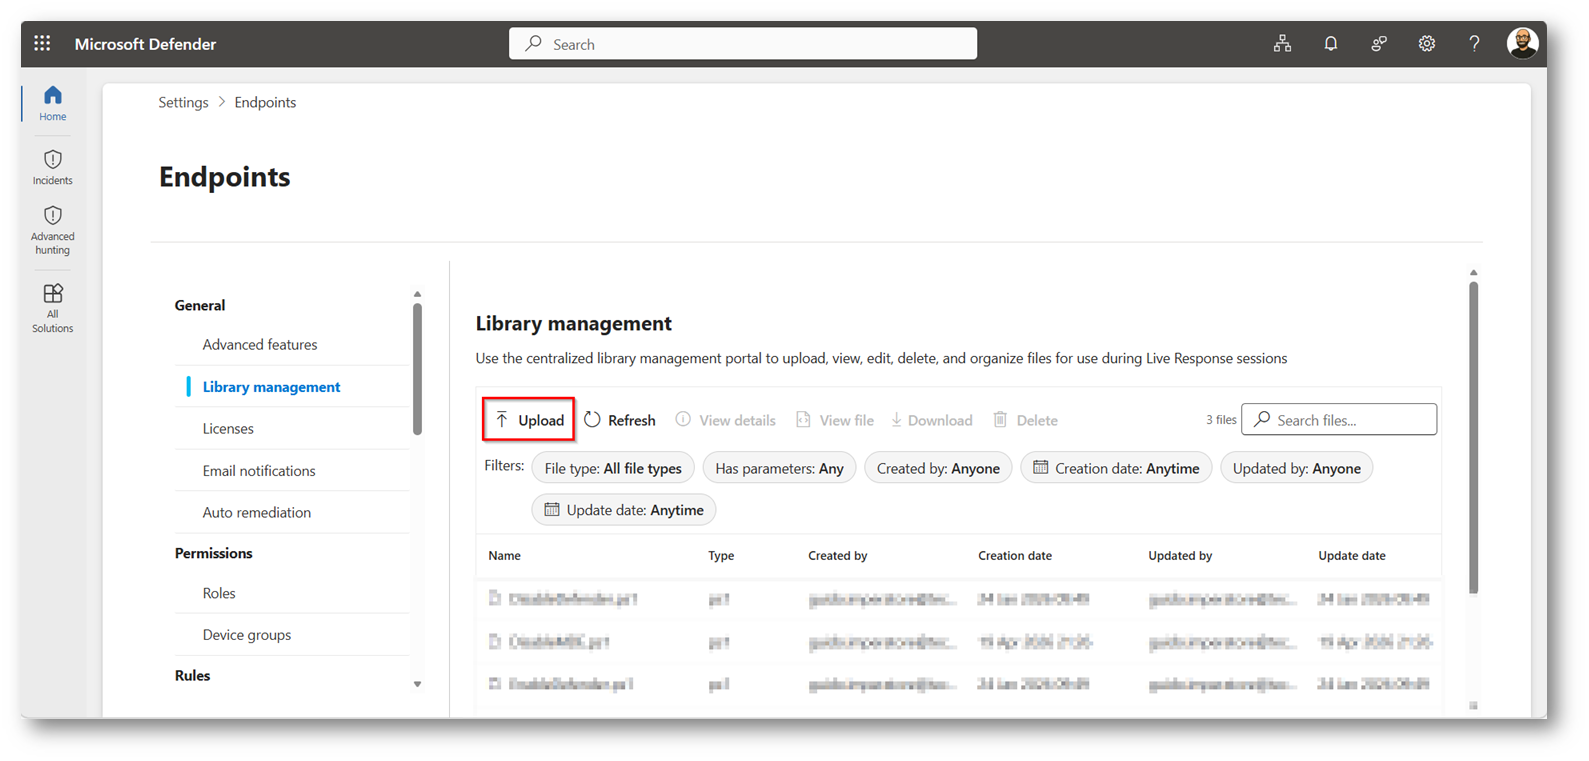Open All Solutions in the sidebar

click(53, 308)
